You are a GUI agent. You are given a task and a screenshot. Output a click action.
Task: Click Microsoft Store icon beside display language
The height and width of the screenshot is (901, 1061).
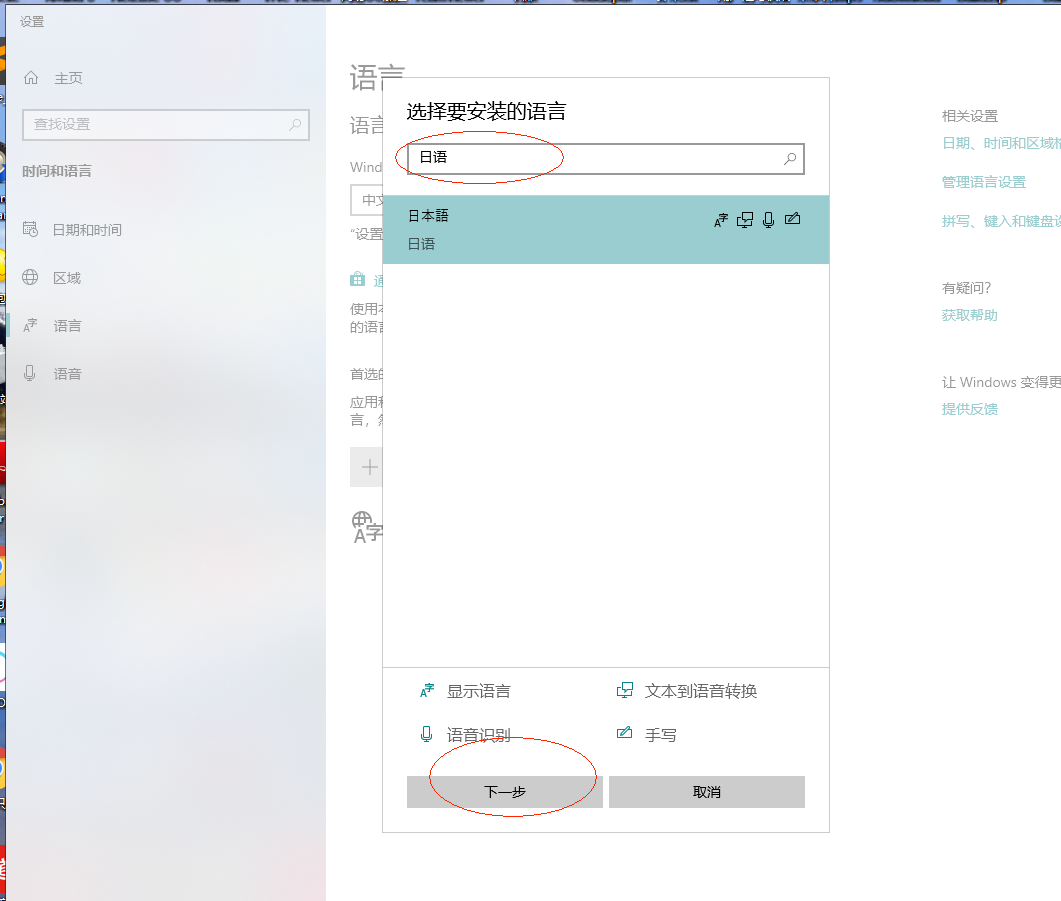357,279
